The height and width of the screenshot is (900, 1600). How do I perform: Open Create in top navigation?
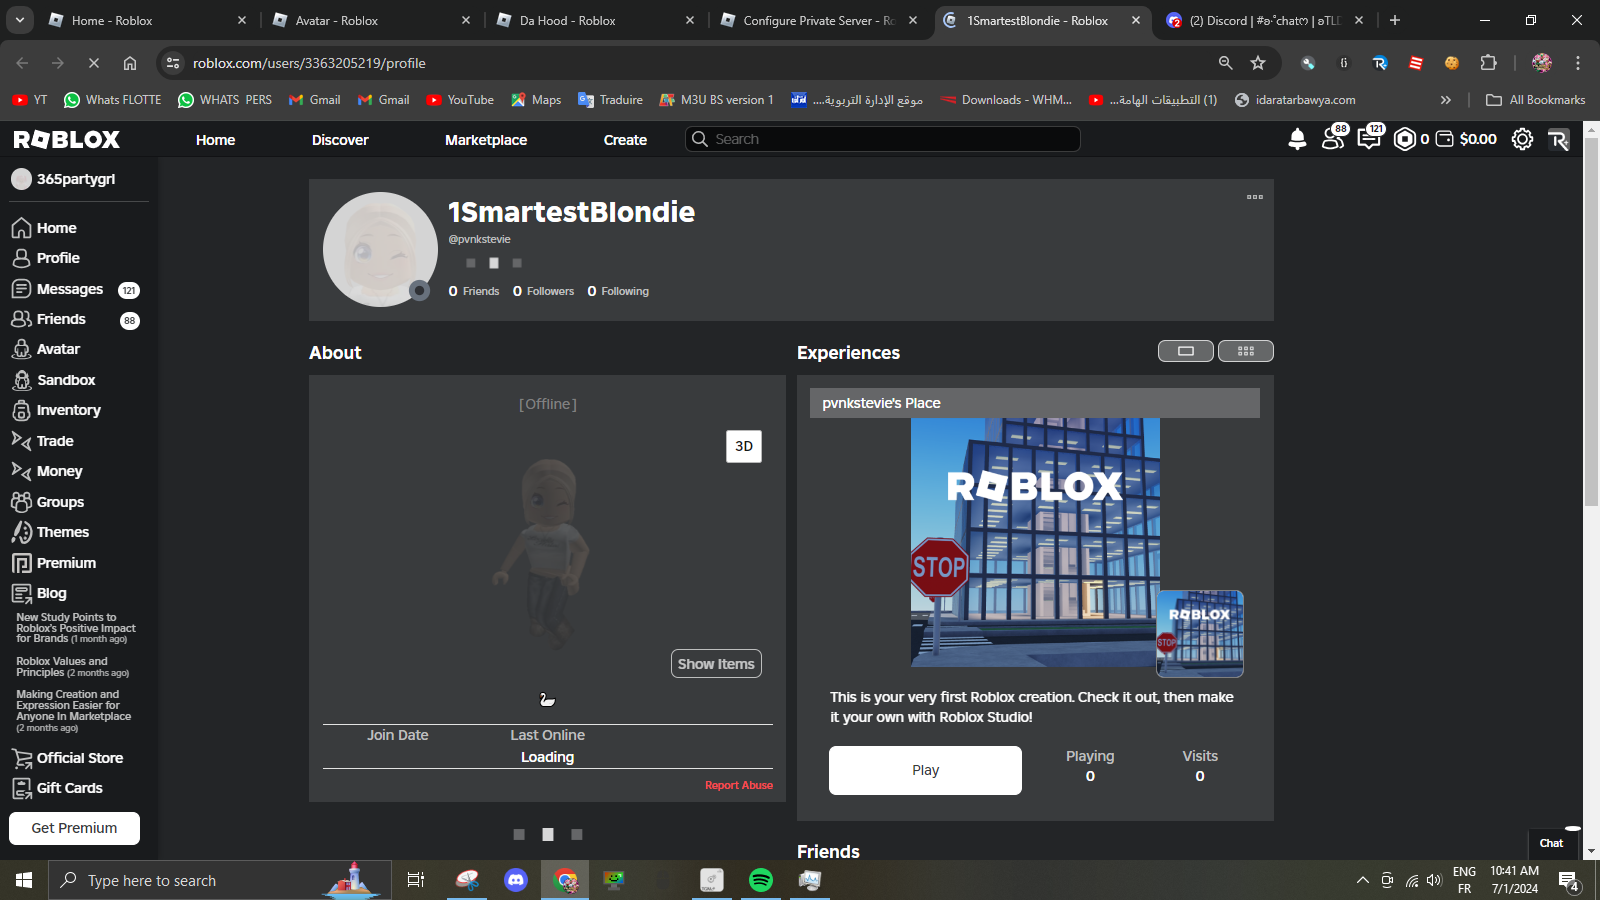pos(625,140)
